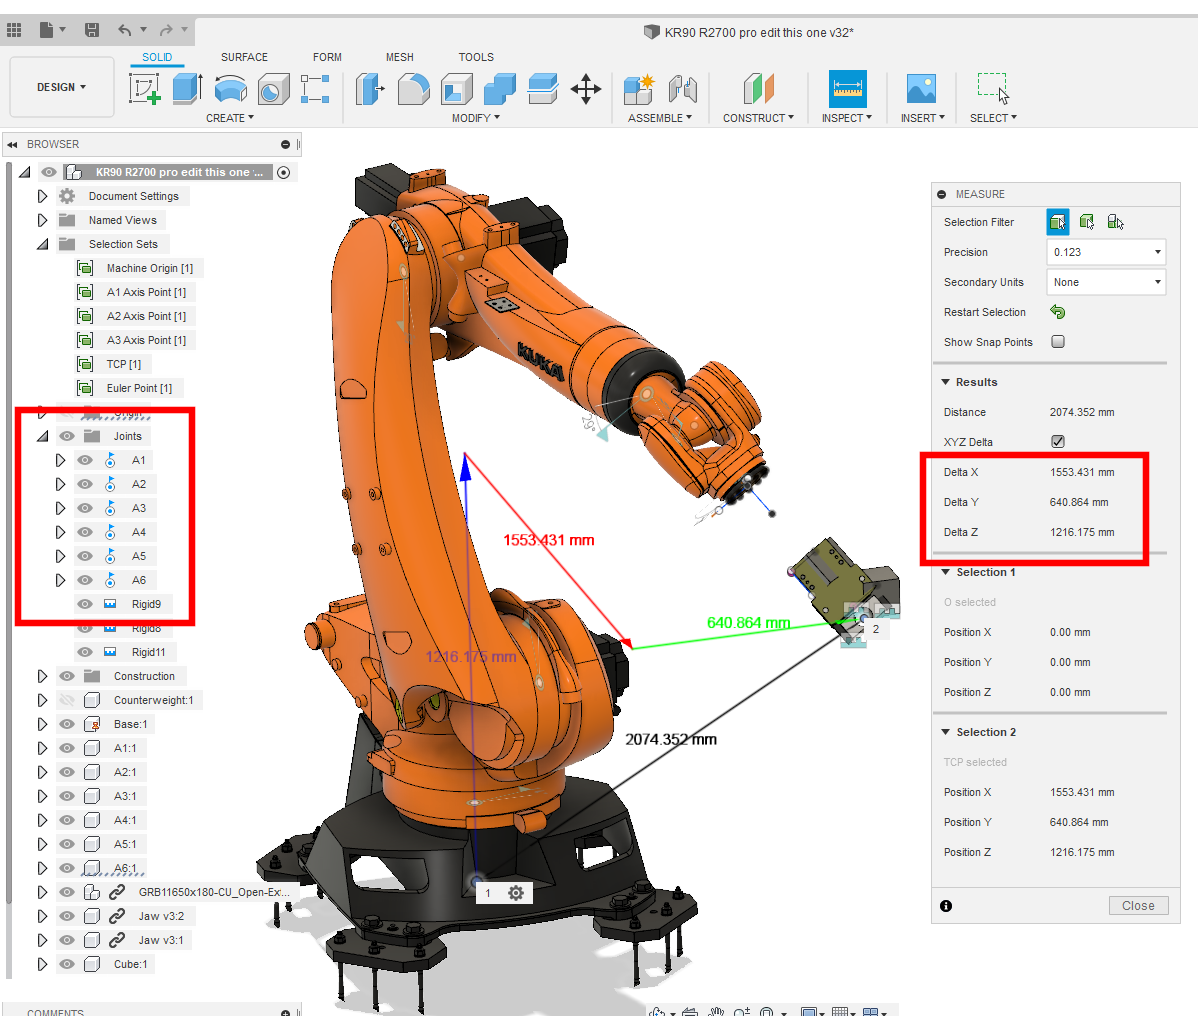Open the MODIFY menu
Image resolution: width=1198 pixels, height=1016 pixels.
tap(476, 118)
